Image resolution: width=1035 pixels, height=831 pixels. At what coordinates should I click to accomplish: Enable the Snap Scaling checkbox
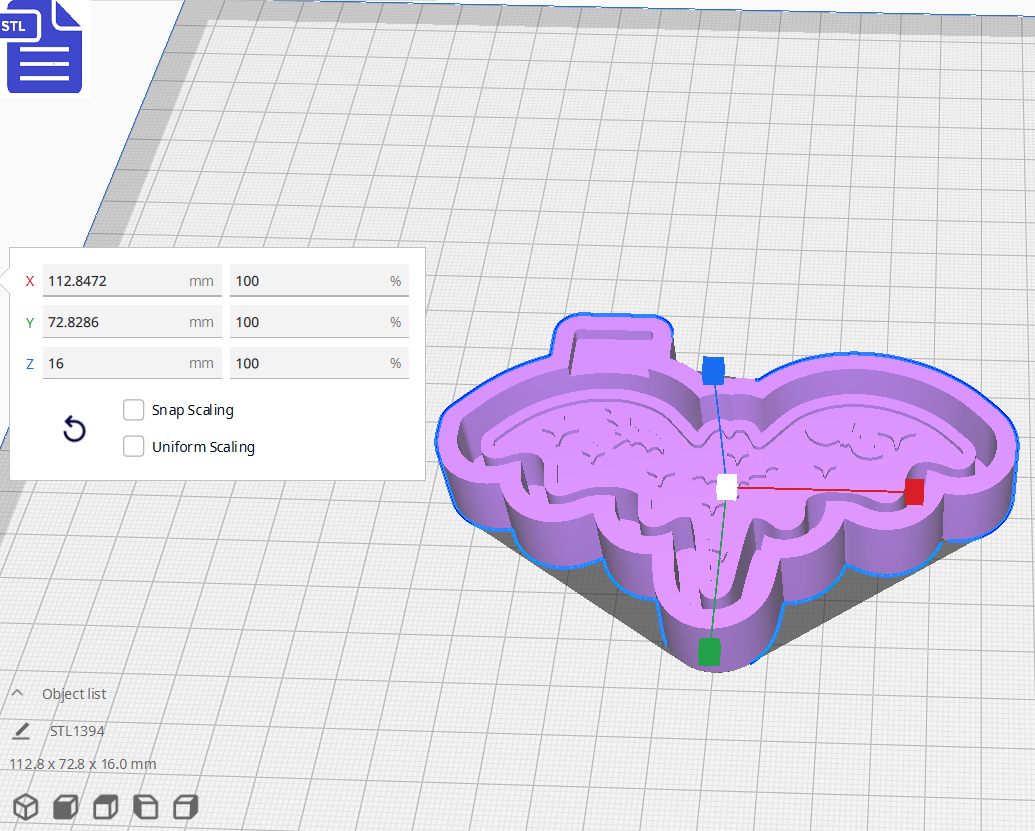pos(134,410)
